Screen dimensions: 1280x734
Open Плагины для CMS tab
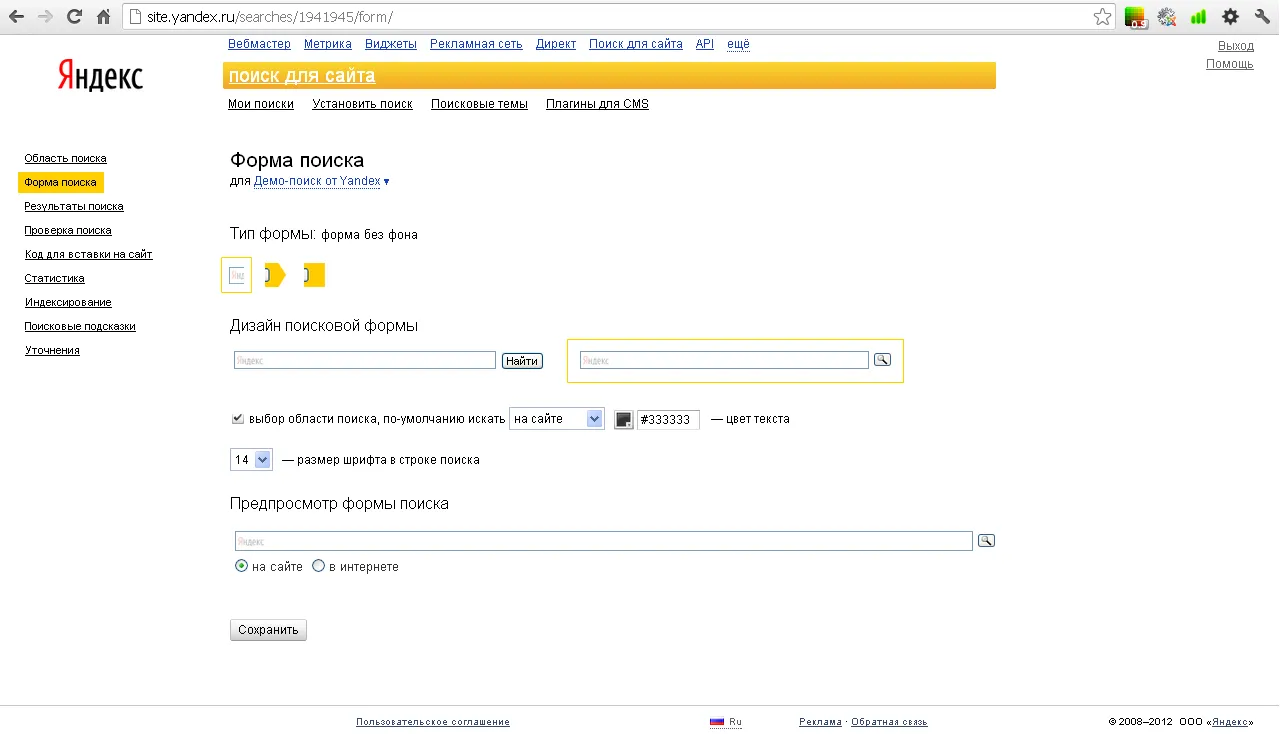pos(597,104)
